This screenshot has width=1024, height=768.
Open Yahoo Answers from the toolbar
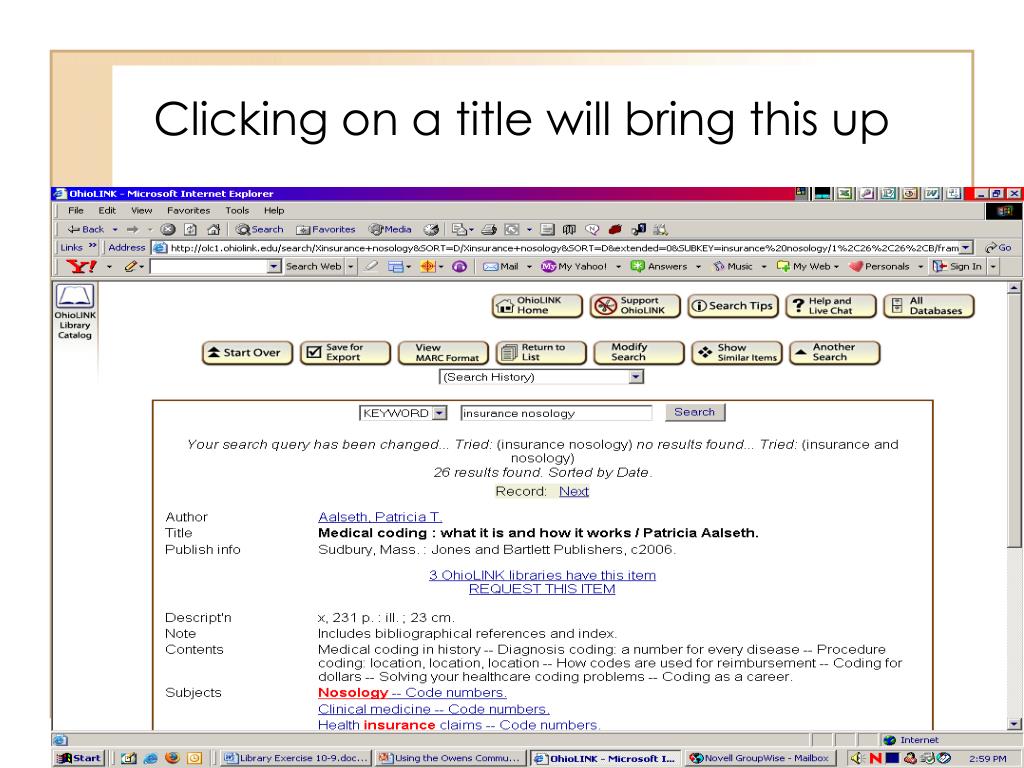click(x=659, y=266)
